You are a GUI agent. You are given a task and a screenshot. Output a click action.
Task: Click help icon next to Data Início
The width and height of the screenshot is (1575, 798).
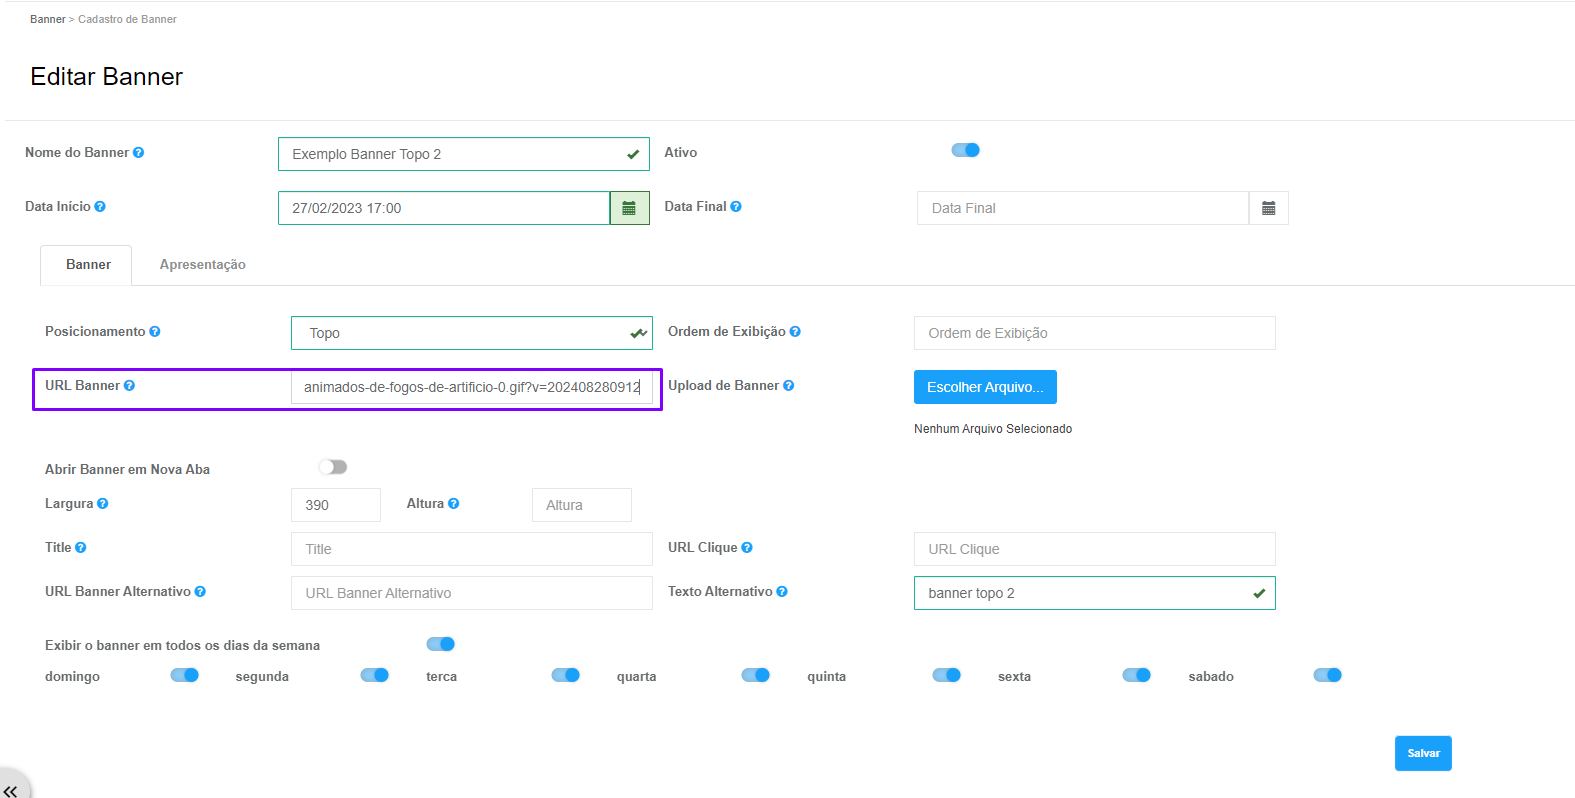100,207
